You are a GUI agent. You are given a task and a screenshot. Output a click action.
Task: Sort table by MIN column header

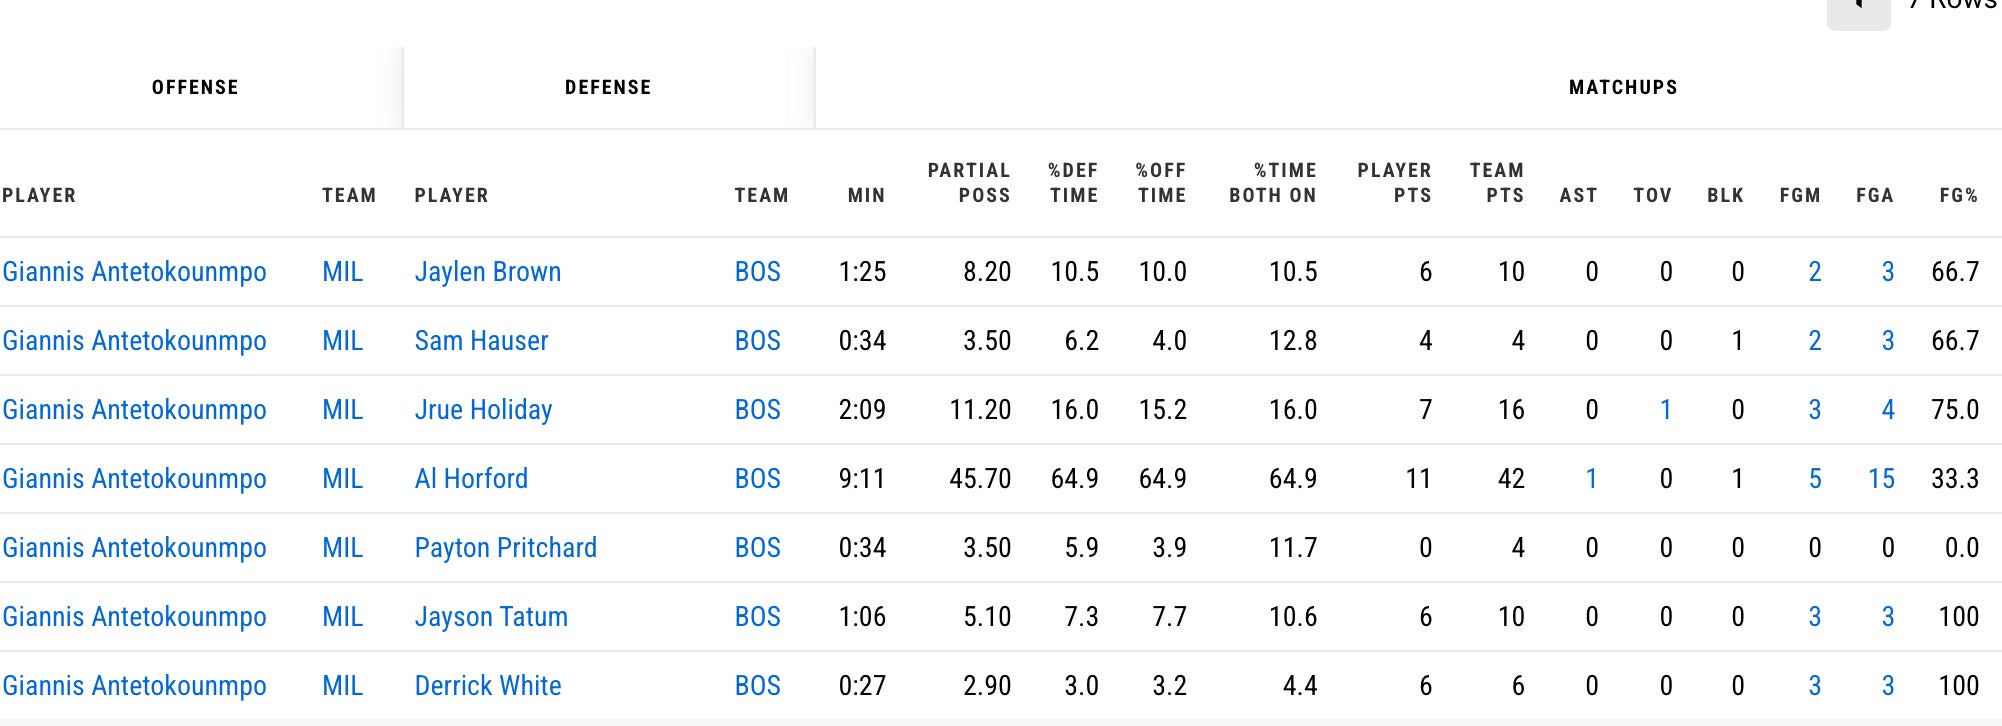click(x=866, y=195)
